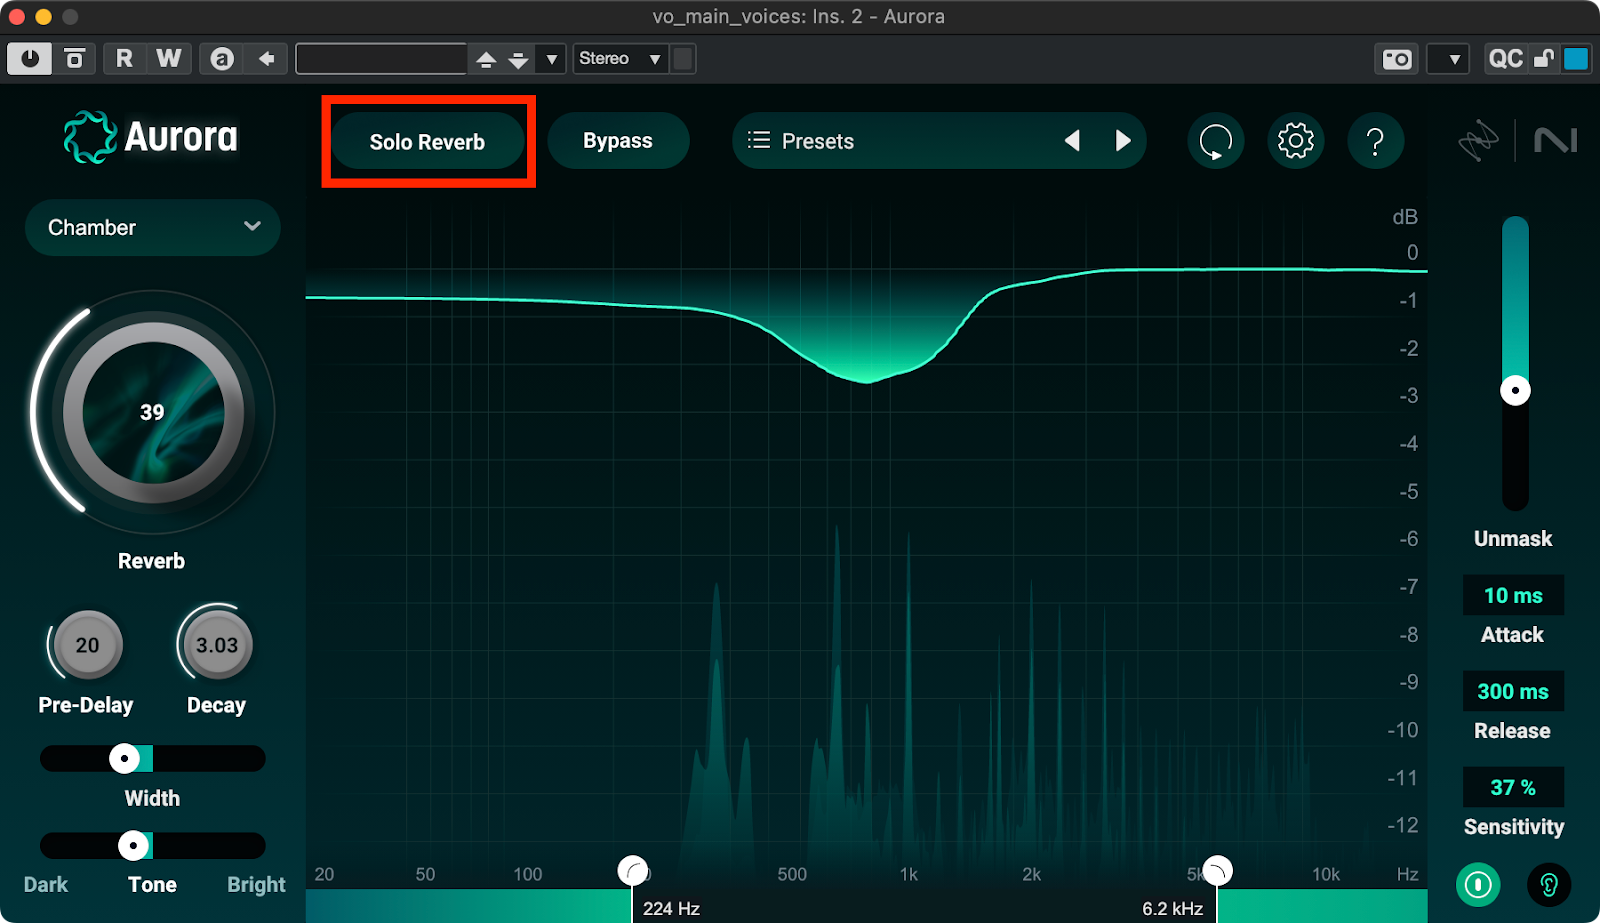Click the Native Instruments logo icon

click(1556, 140)
